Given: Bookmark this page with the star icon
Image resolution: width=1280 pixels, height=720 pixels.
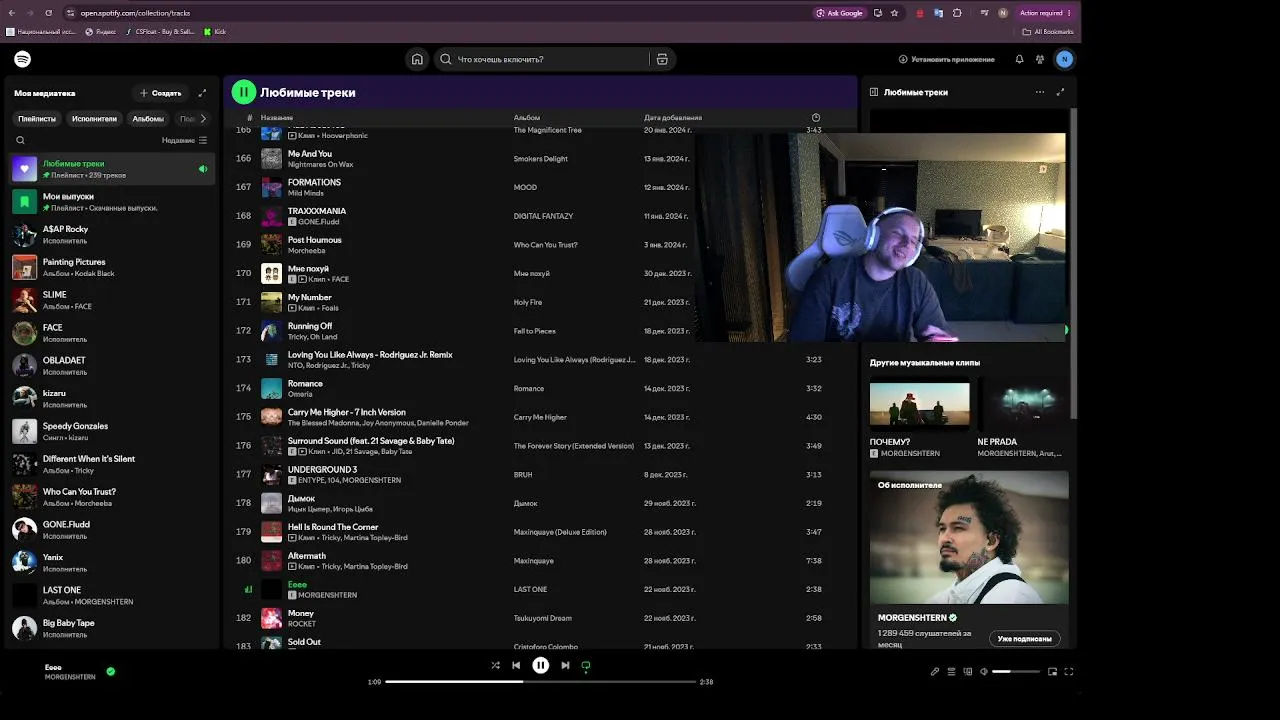Looking at the screenshot, I should click(x=894, y=13).
